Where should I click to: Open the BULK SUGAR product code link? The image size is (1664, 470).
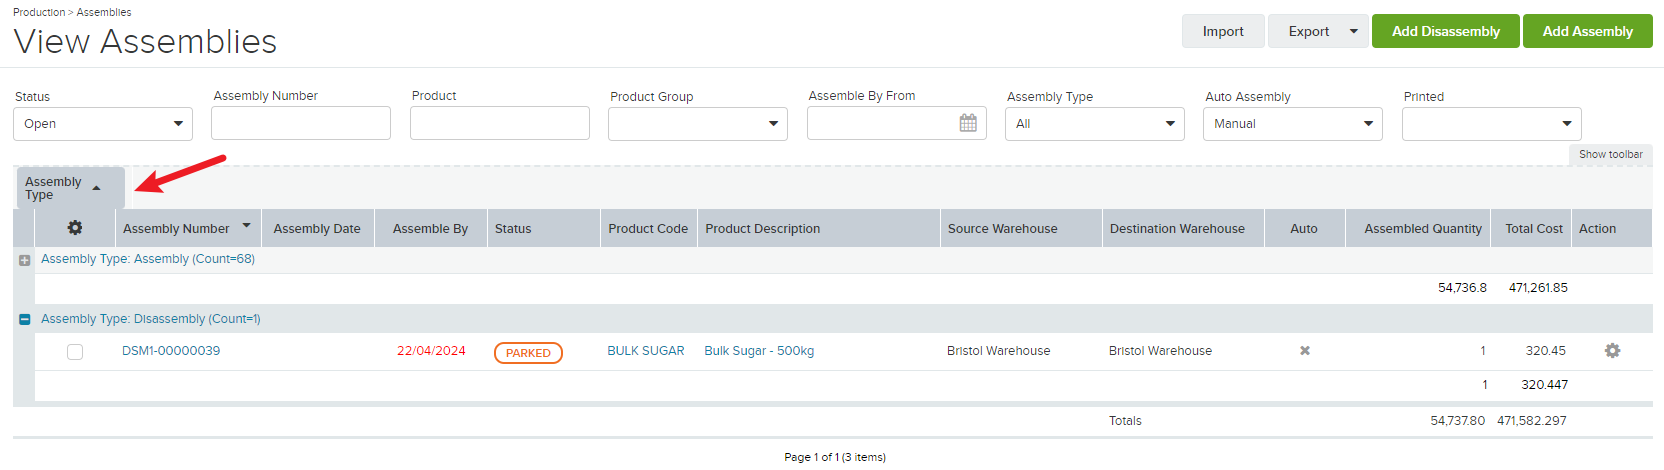coord(646,351)
